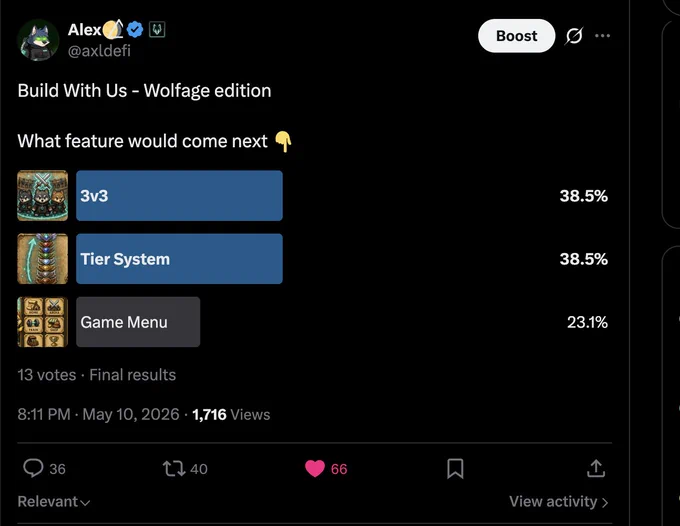
Task: Open Alex's wolf profile avatar
Action: pyautogui.click(x=38, y=40)
